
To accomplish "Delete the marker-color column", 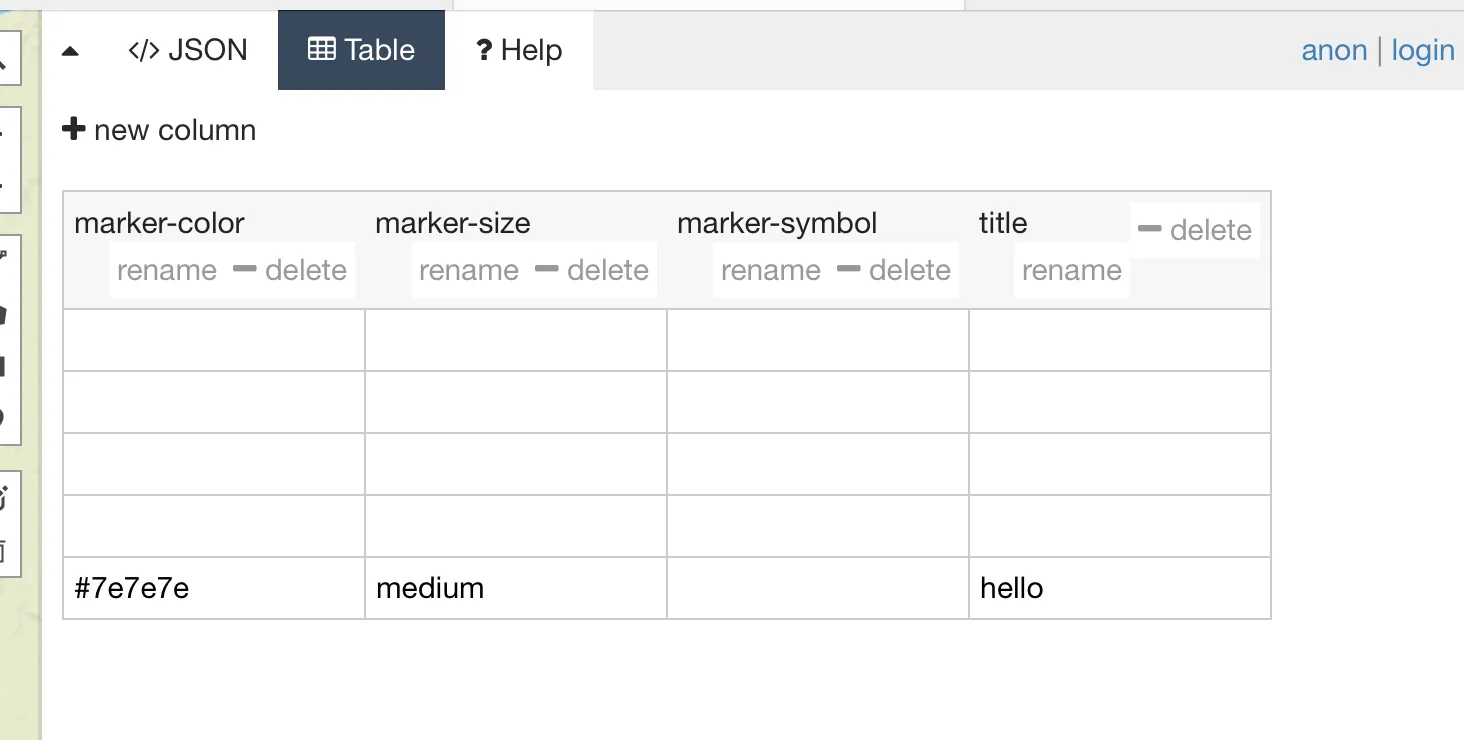I will click(290, 270).
